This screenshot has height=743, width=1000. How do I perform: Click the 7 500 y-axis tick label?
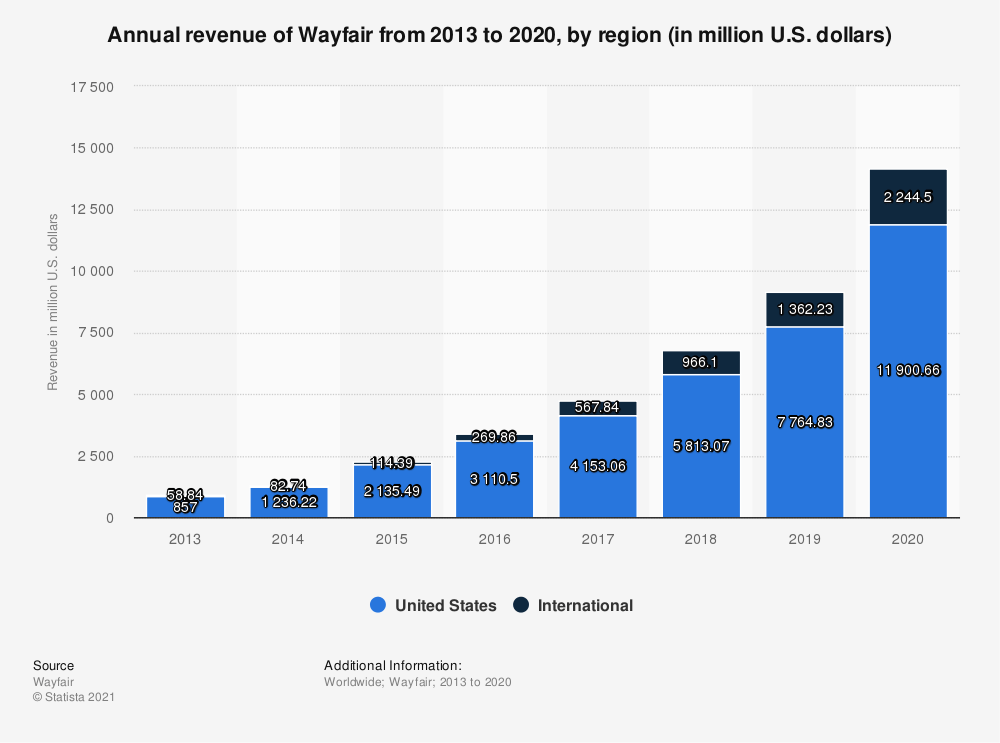coord(96,333)
